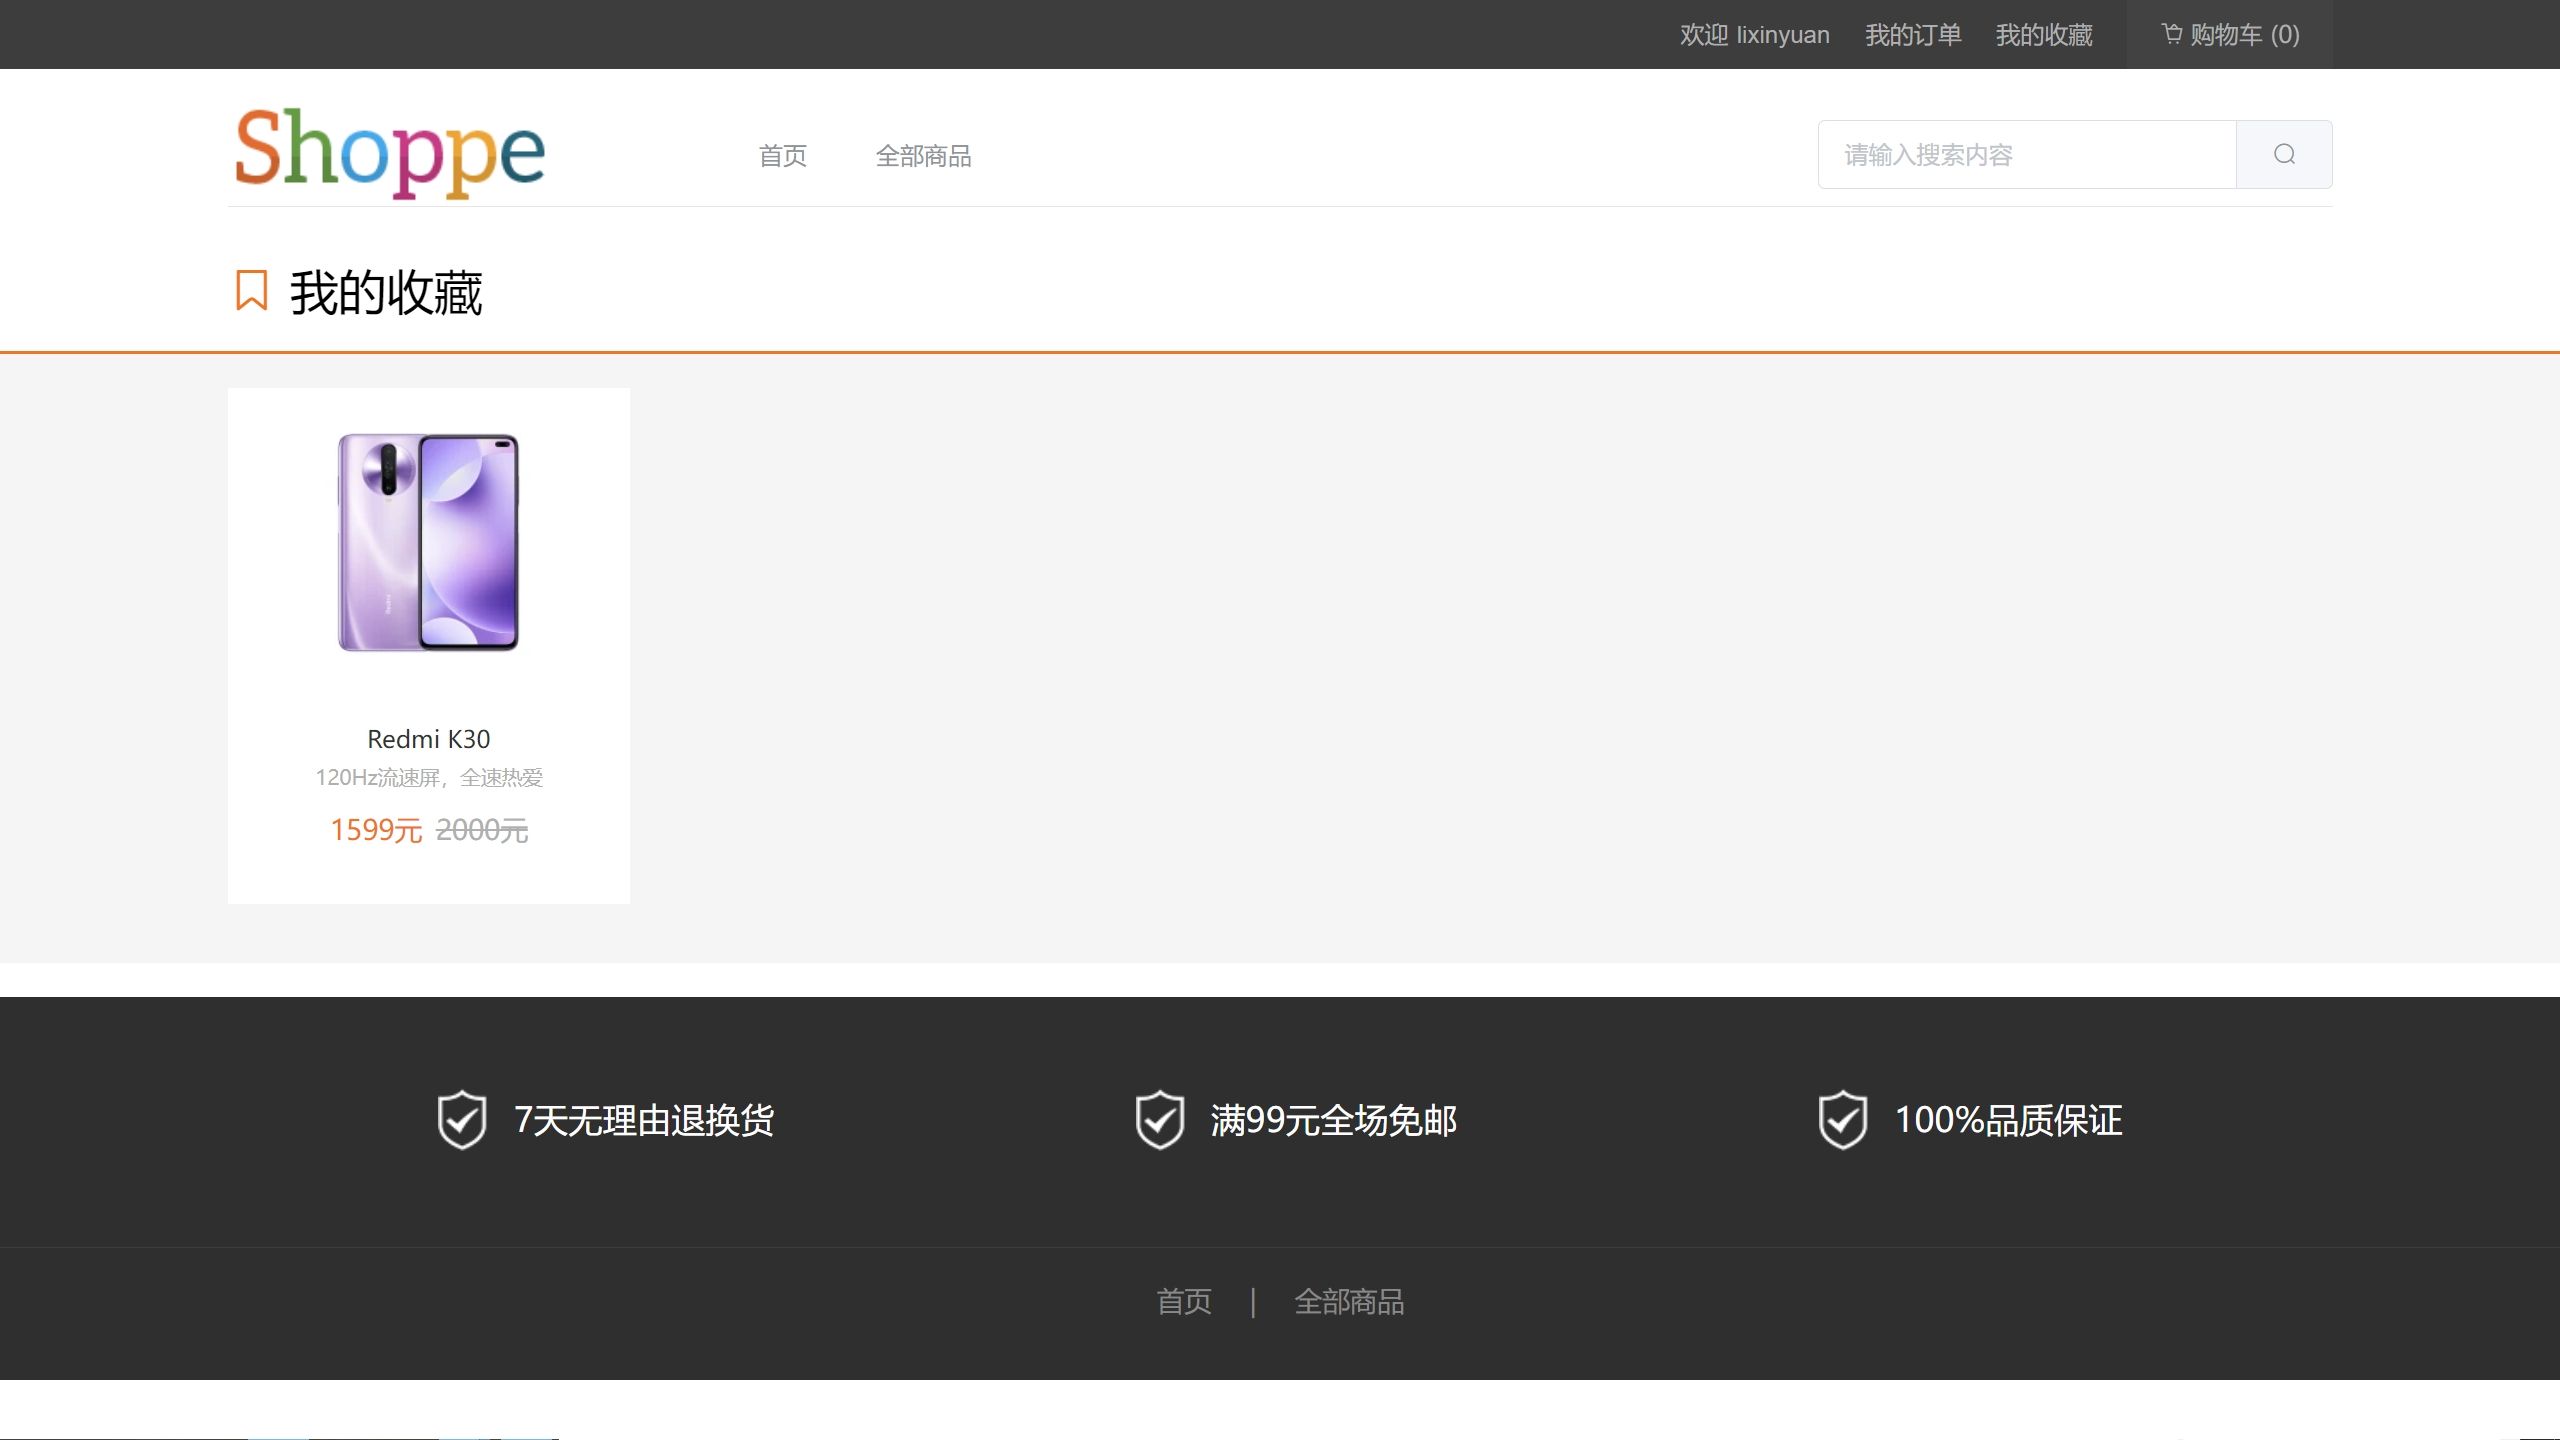Viewport: 2560px width, 1440px height.
Task: Open the Redmi K30 product image
Action: click(x=429, y=543)
